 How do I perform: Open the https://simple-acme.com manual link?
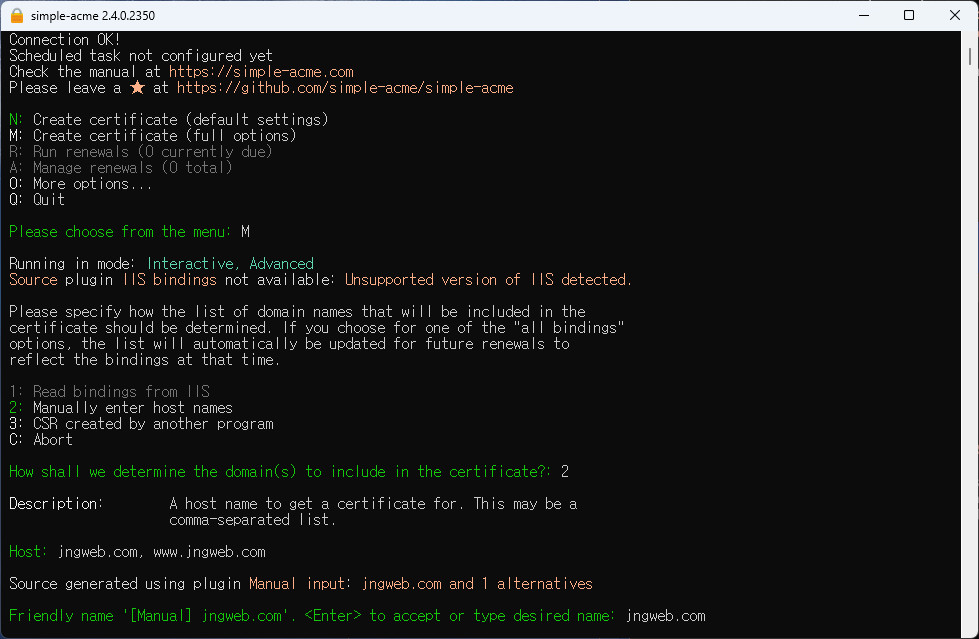[261, 72]
